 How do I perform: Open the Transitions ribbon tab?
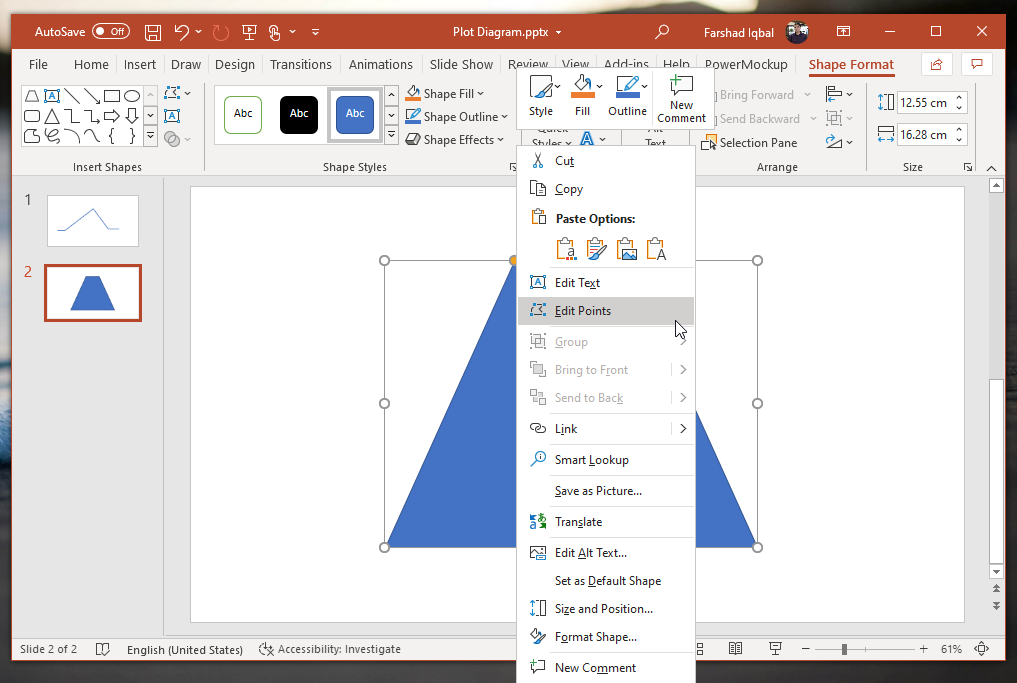[x=300, y=64]
